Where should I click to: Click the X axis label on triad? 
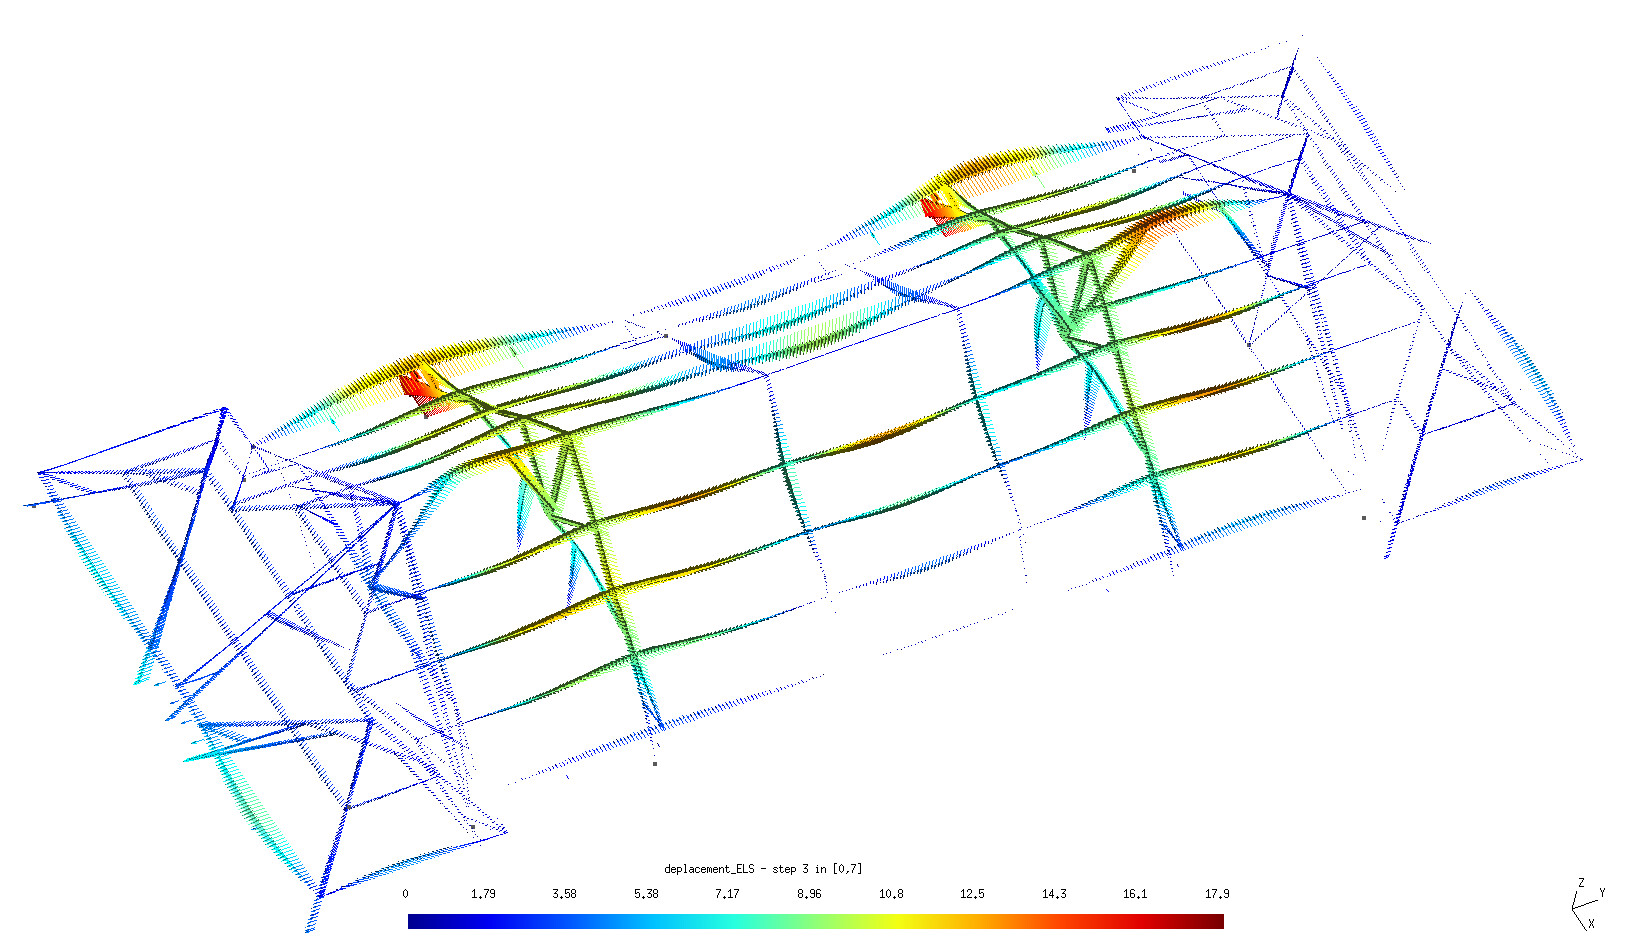coord(1591,923)
